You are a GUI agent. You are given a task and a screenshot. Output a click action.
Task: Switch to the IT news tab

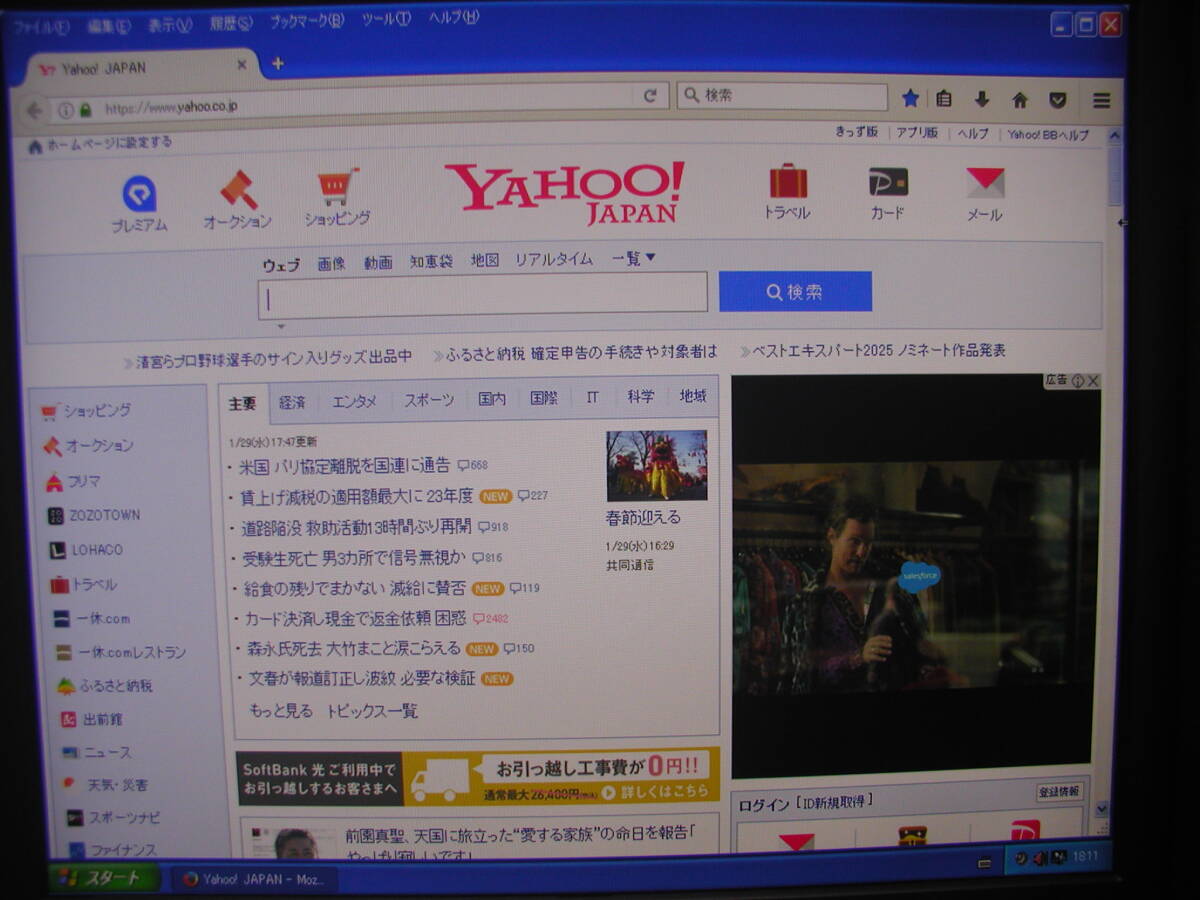[x=593, y=397]
